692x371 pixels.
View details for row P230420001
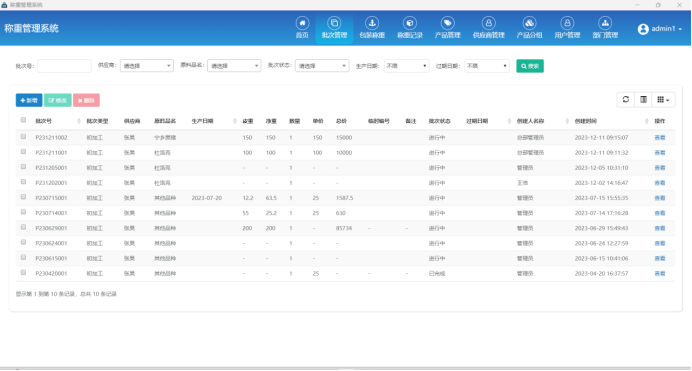659,274
